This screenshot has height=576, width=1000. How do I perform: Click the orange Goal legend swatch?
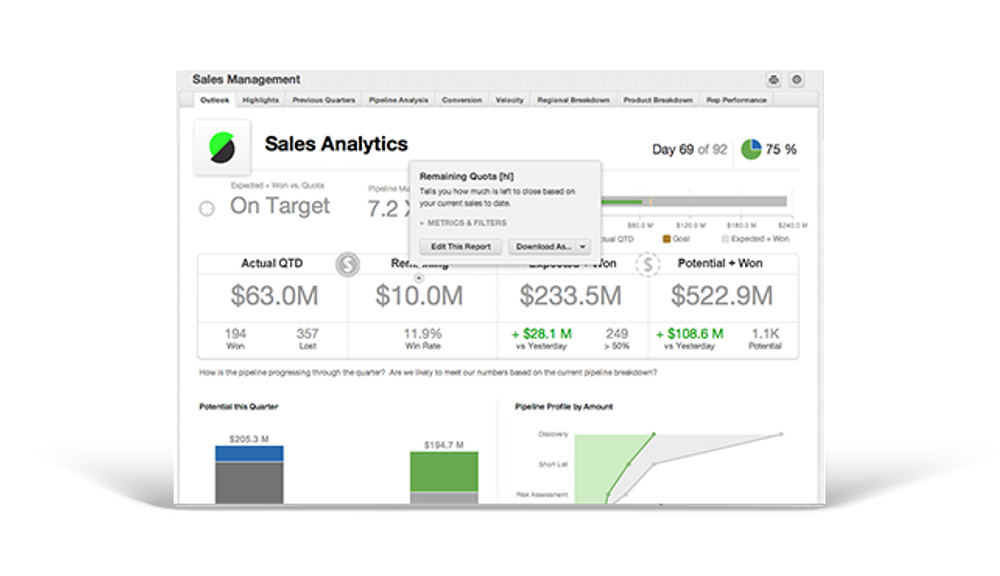pos(666,239)
